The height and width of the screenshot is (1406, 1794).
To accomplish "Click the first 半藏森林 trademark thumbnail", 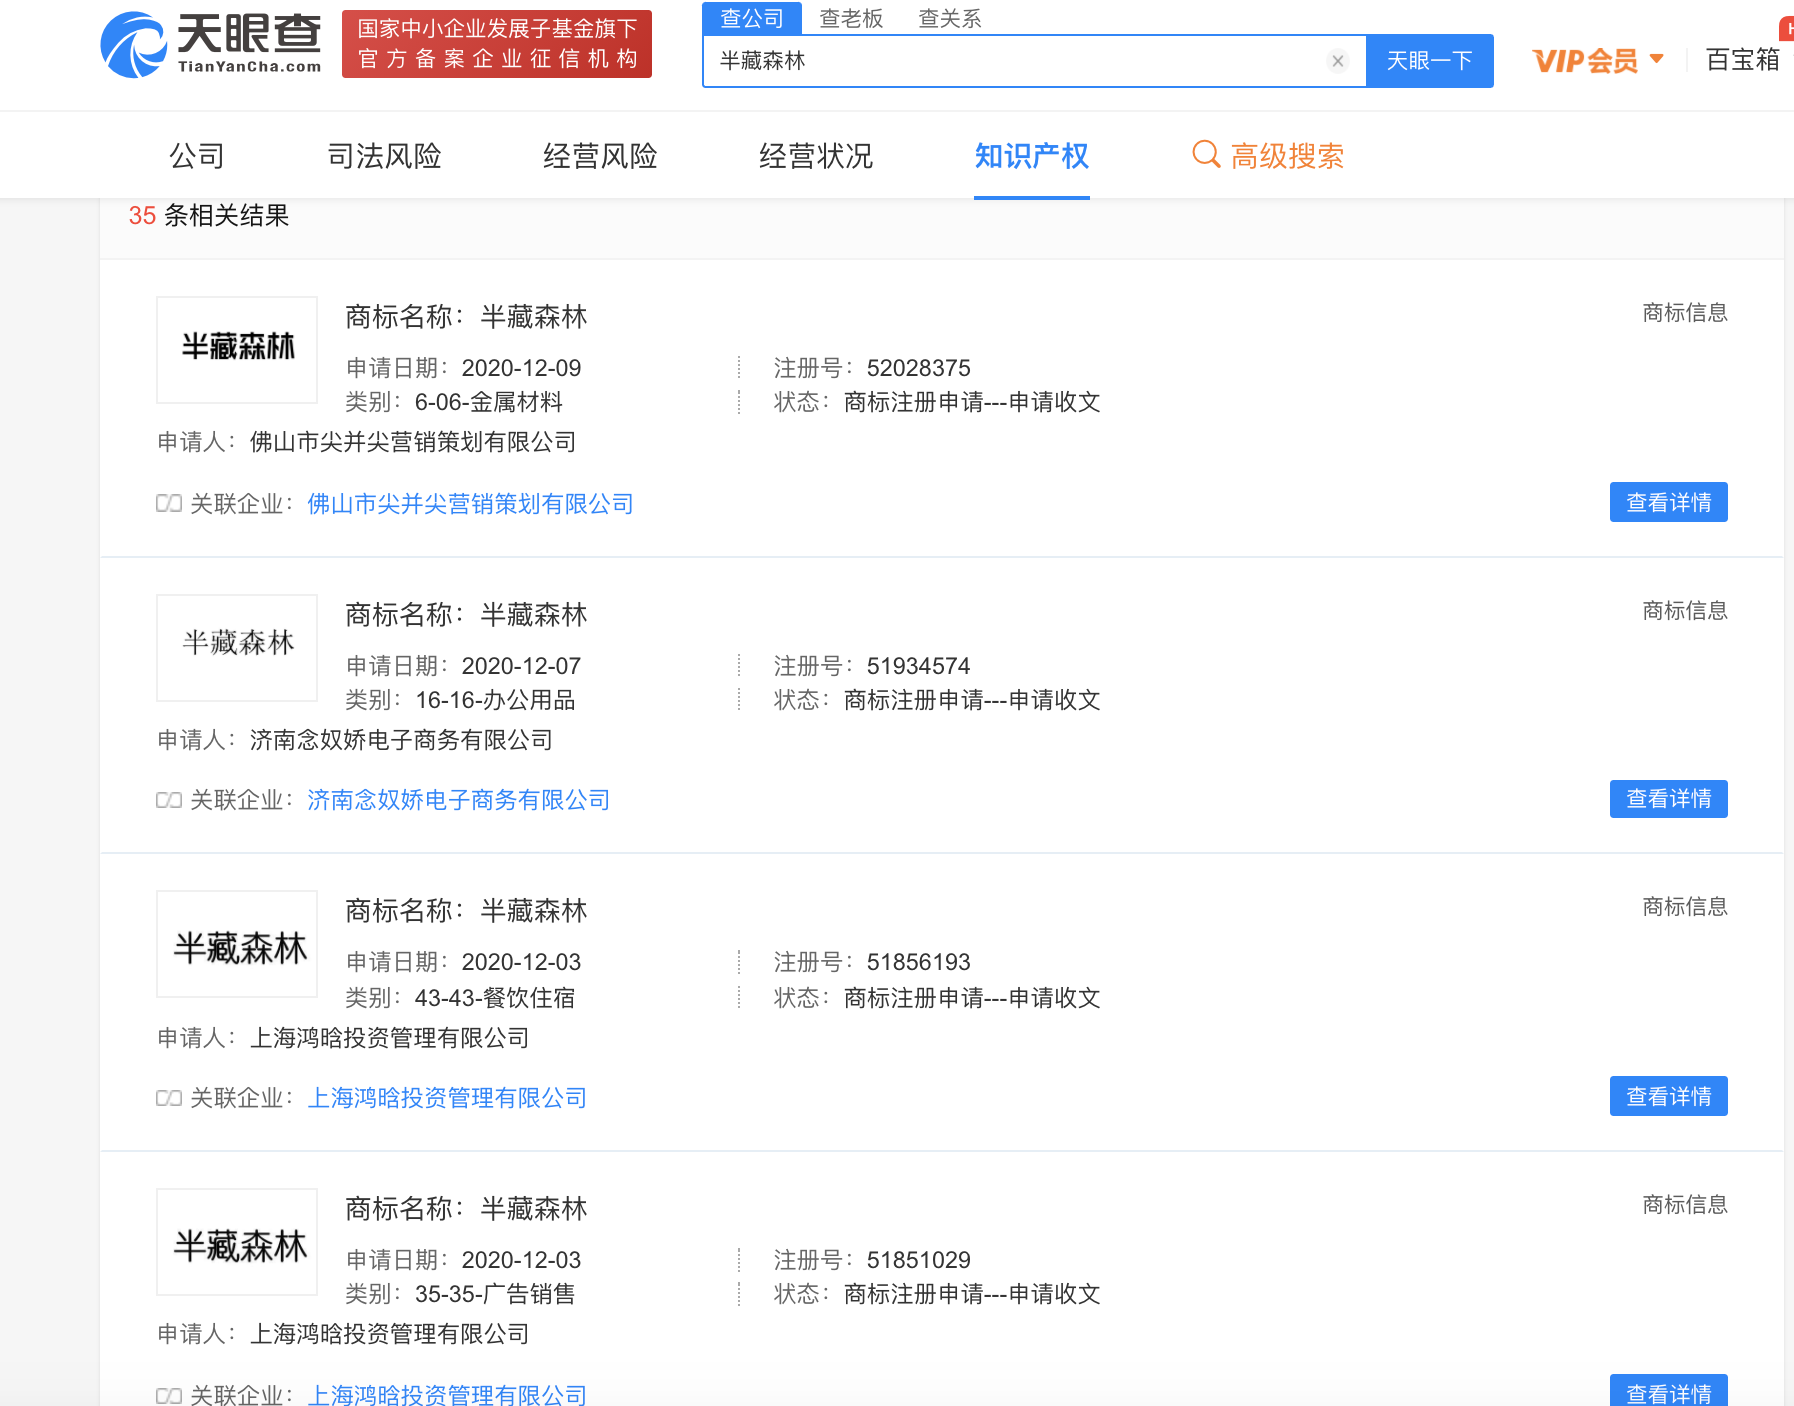I will click(236, 349).
